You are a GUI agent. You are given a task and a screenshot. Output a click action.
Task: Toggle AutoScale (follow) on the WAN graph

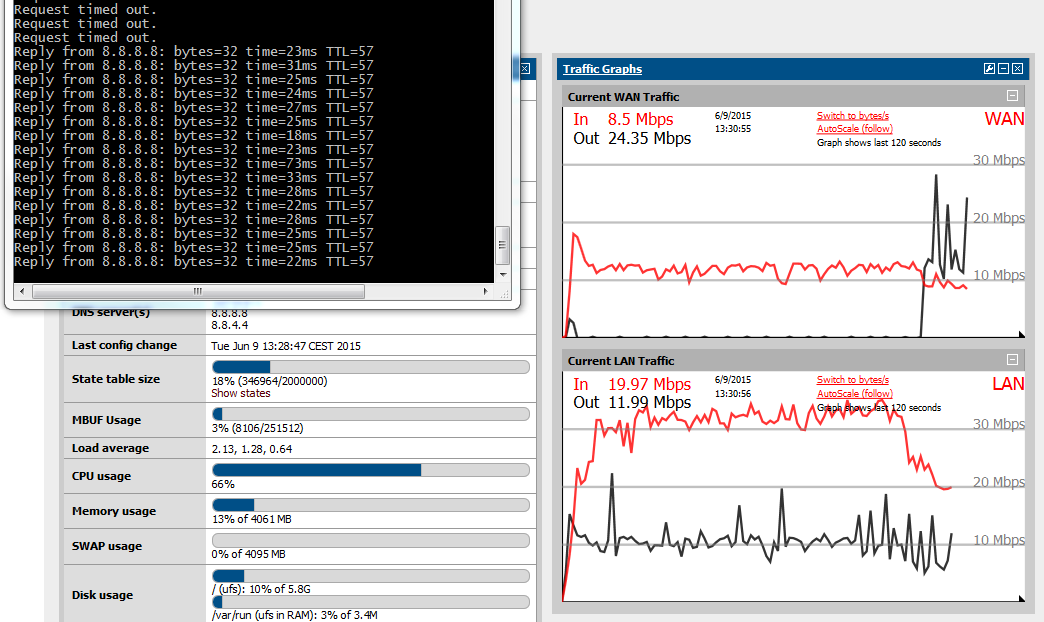pyautogui.click(x=854, y=129)
